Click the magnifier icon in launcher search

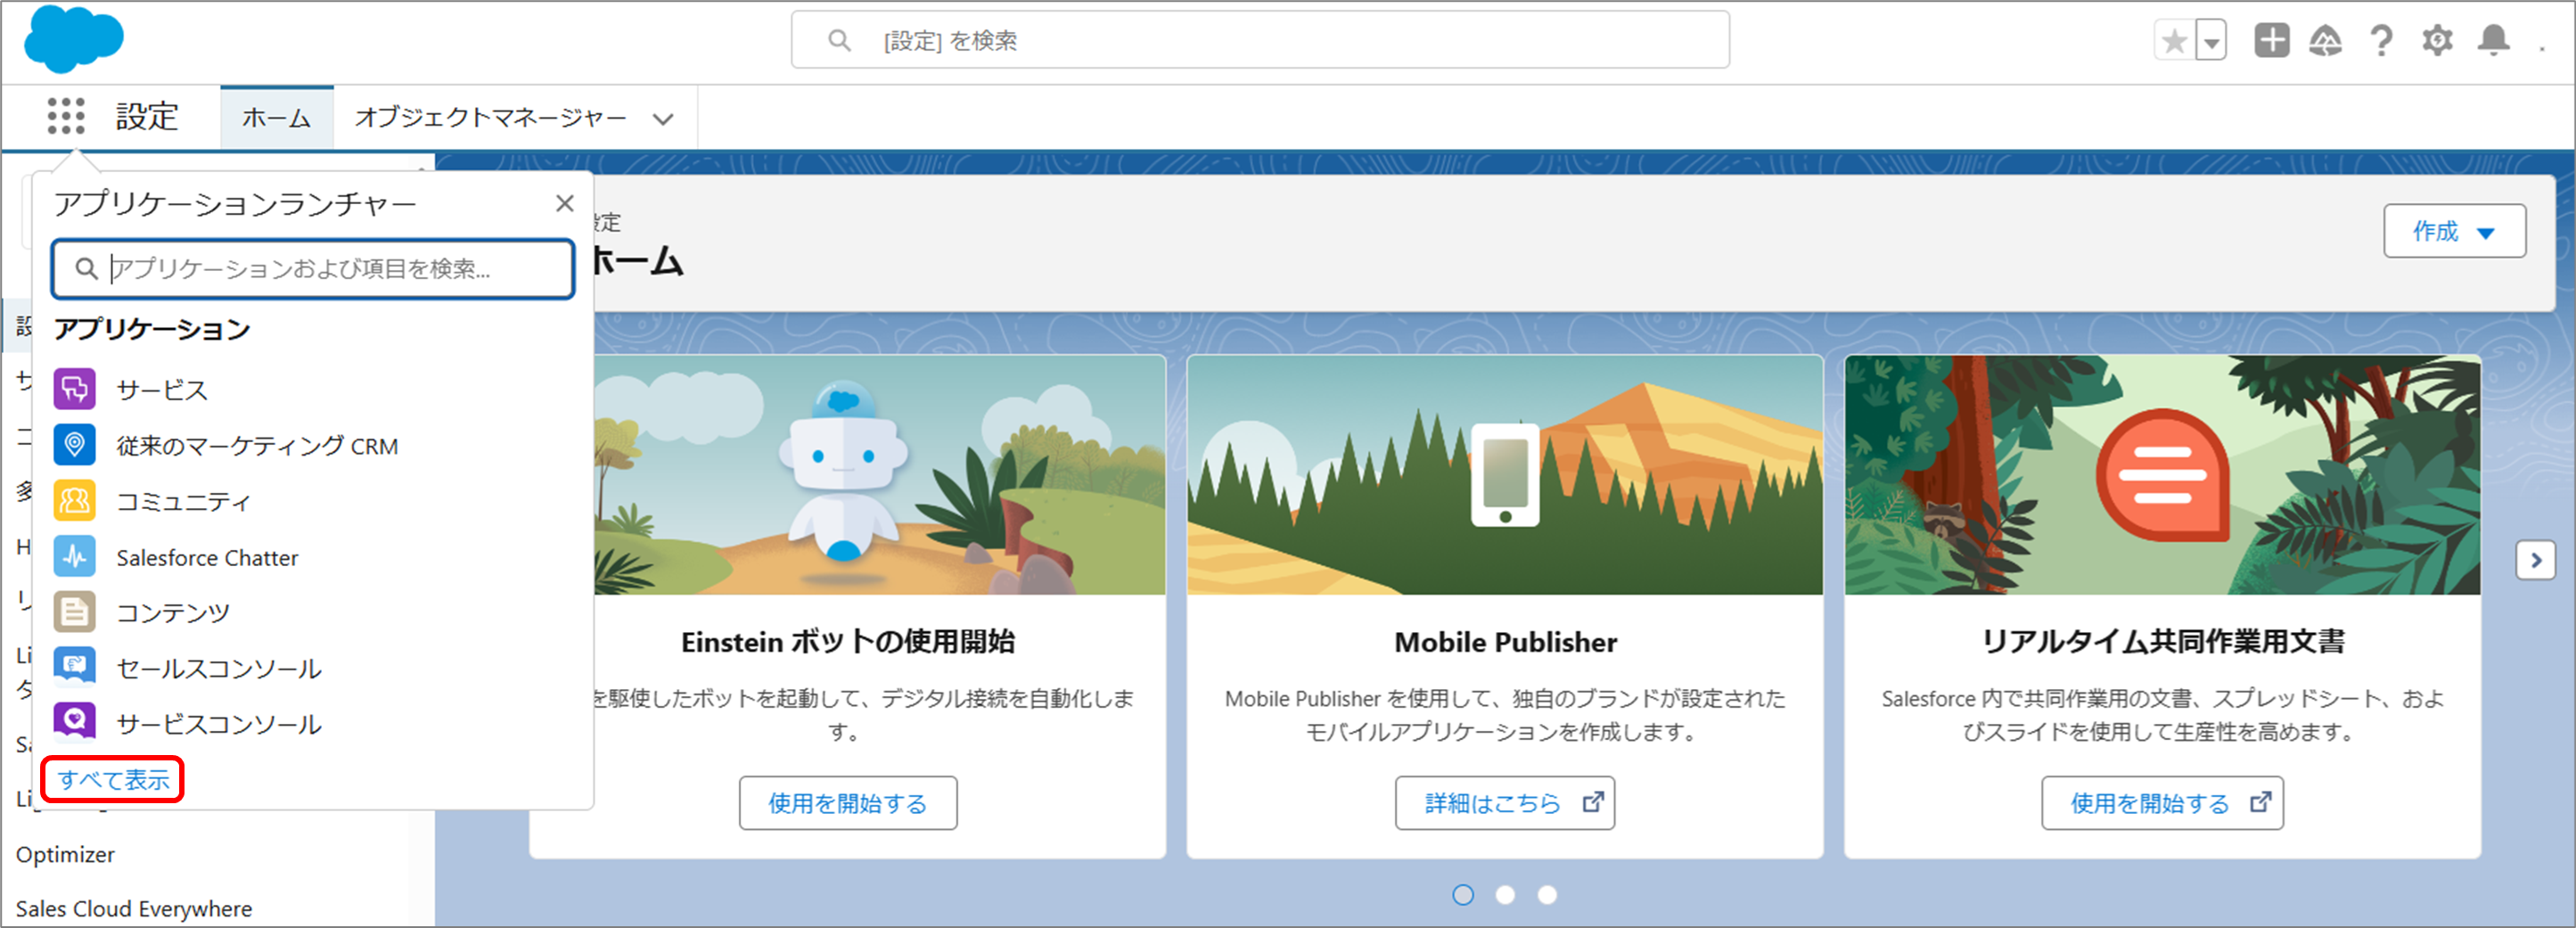tap(87, 268)
